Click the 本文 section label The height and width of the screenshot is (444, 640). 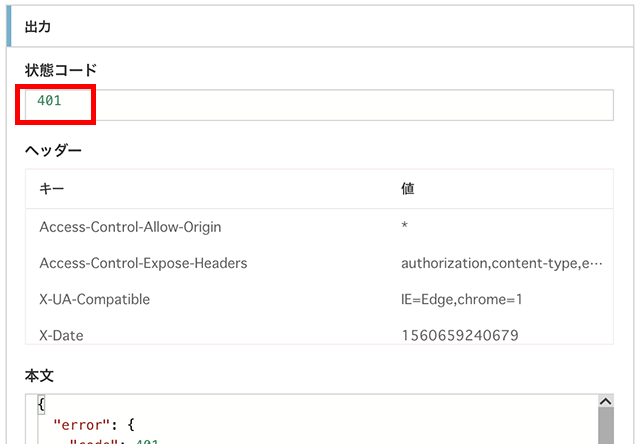tap(39, 375)
